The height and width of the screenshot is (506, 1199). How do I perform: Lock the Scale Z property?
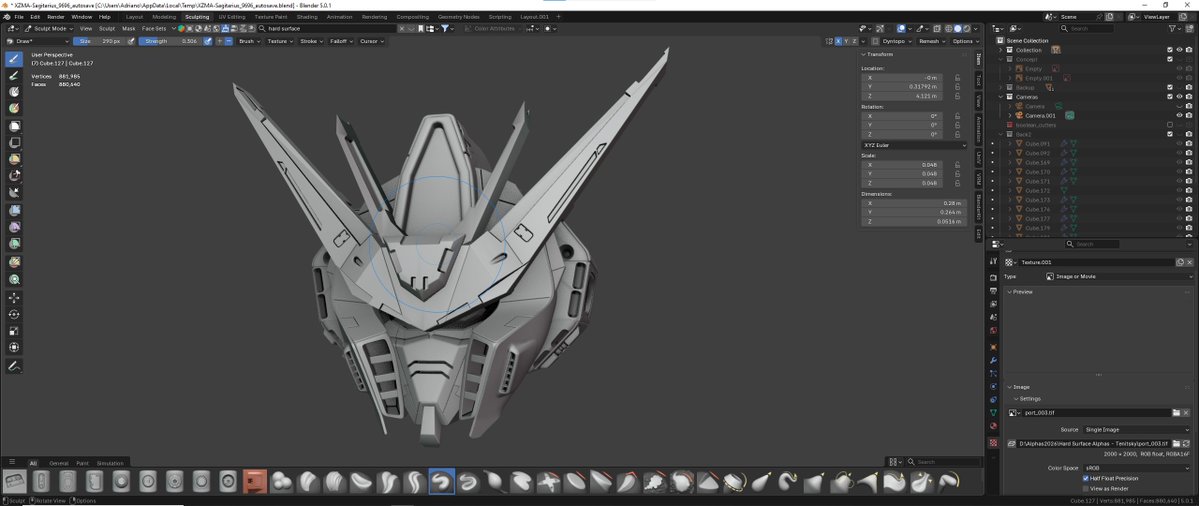957,183
